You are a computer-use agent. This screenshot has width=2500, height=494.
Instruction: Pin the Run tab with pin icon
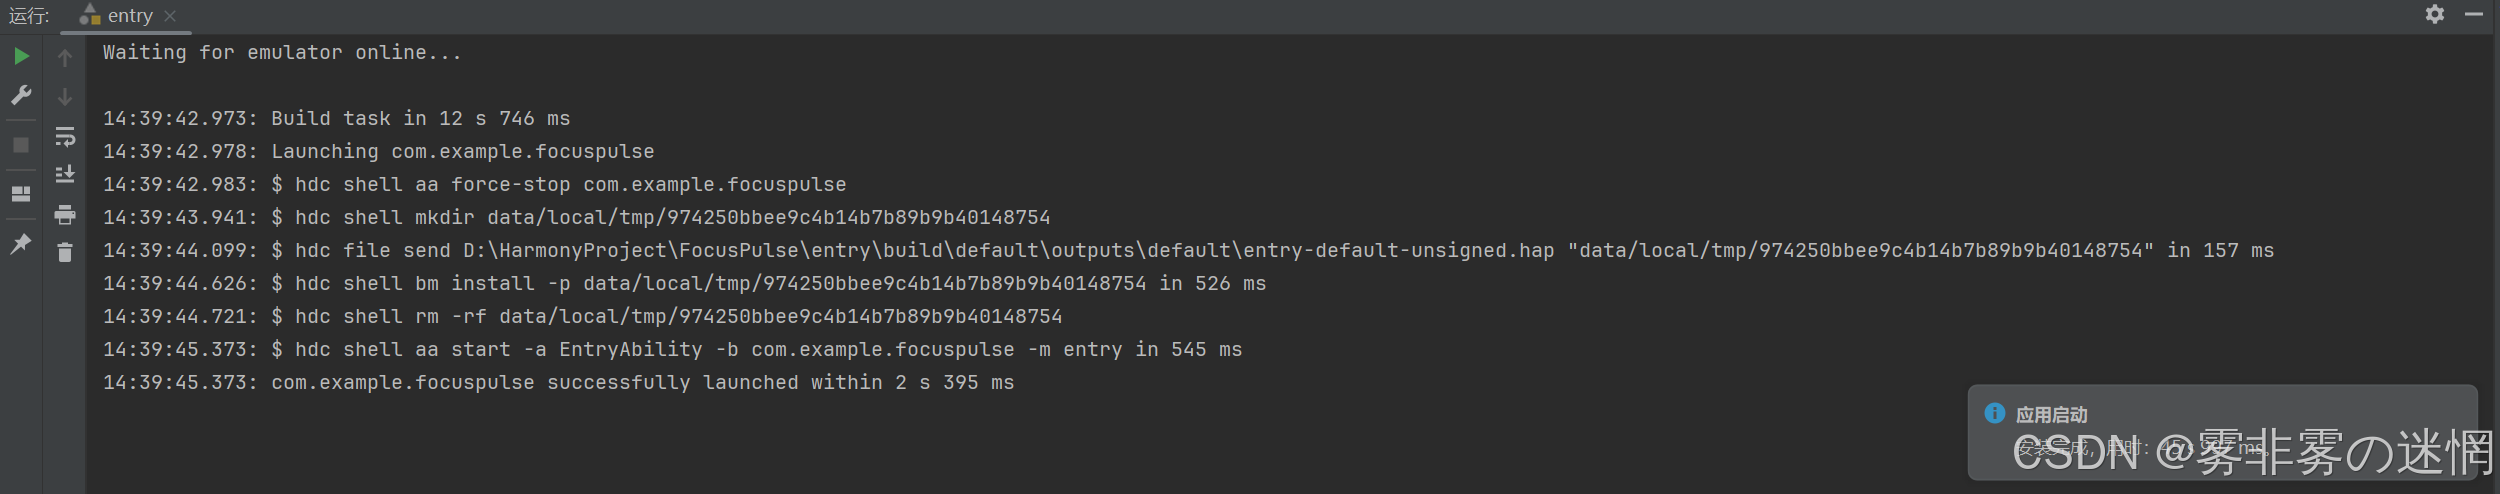tap(21, 243)
